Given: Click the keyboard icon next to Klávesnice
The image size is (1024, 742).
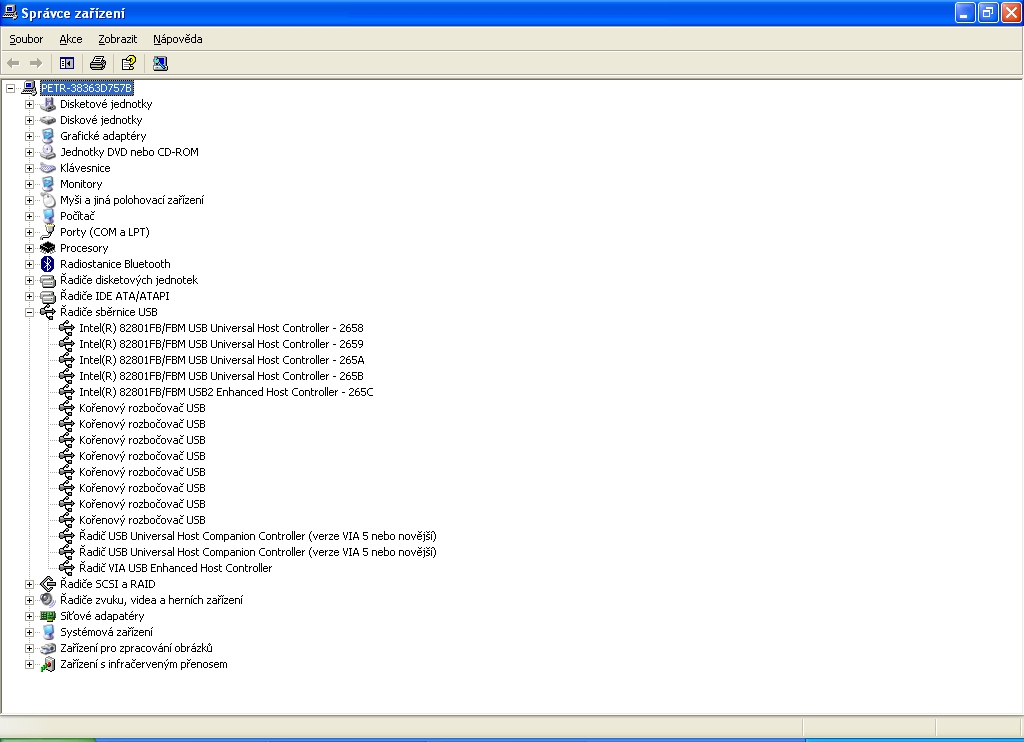Looking at the screenshot, I should tap(48, 168).
